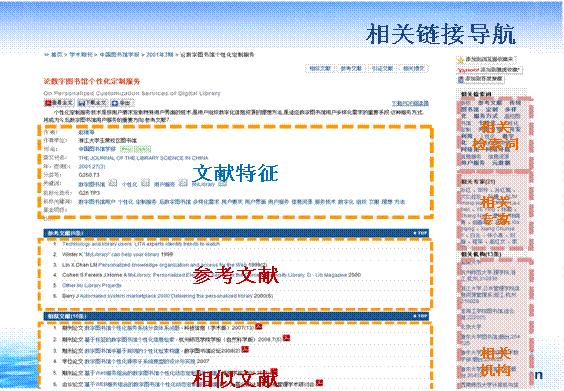Open first reference Technology and library users link
The width and height of the screenshot is (564, 391).
(x=141, y=244)
